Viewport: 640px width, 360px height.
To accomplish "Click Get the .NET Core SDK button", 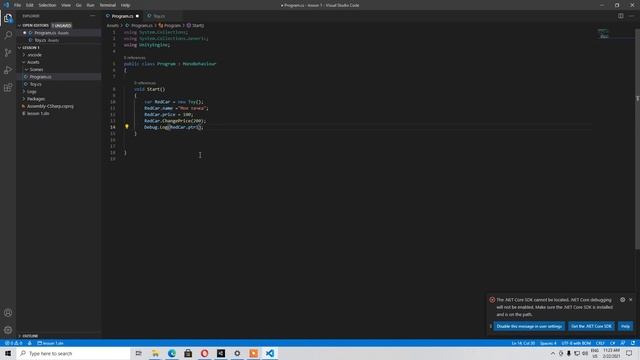I will [x=591, y=326].
